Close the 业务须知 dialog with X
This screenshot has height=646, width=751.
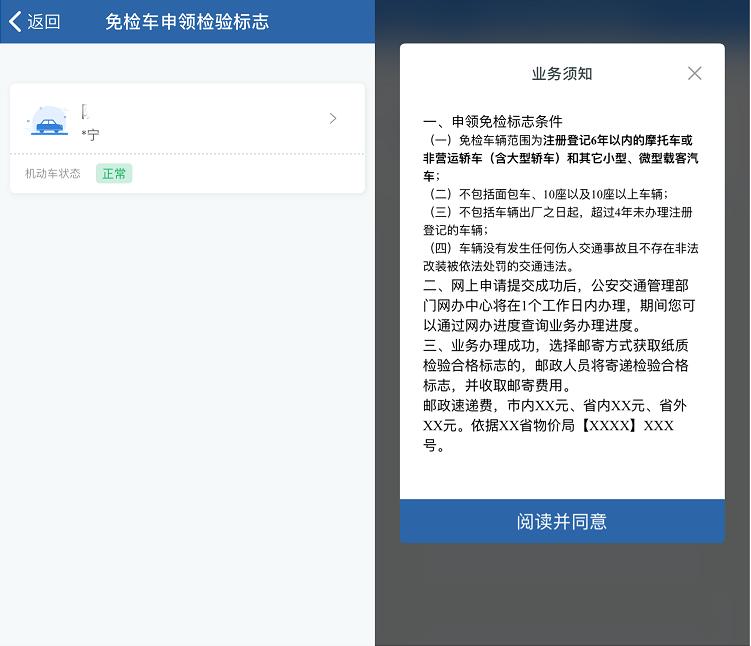click(x=694, y=73)
